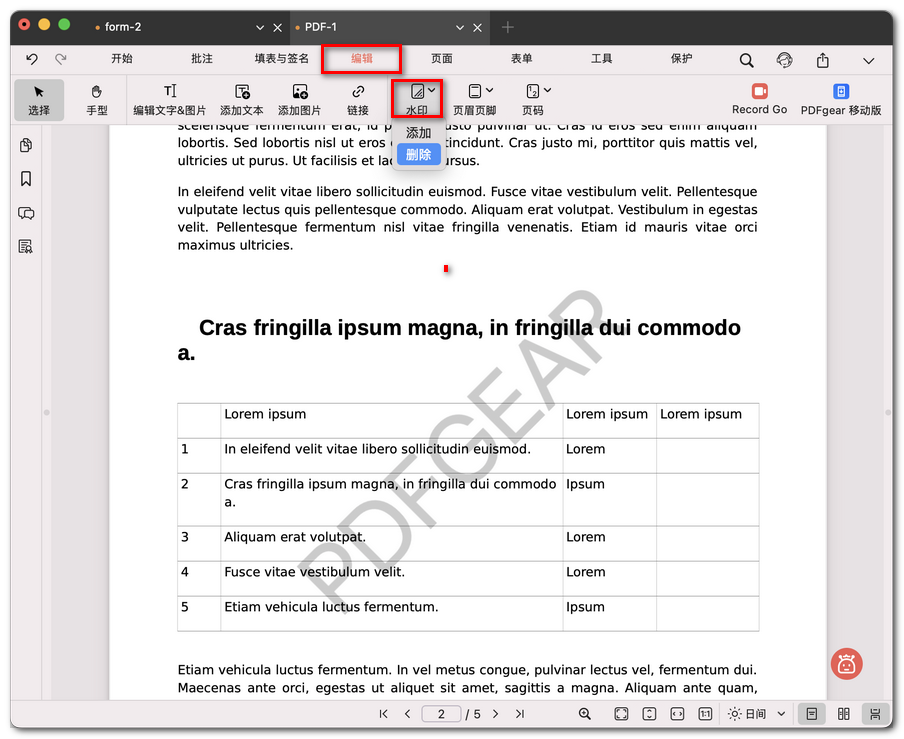Toggle continuous scrolling view mode
The height and width of the screenshot is (739, 904).
[875, 714]
